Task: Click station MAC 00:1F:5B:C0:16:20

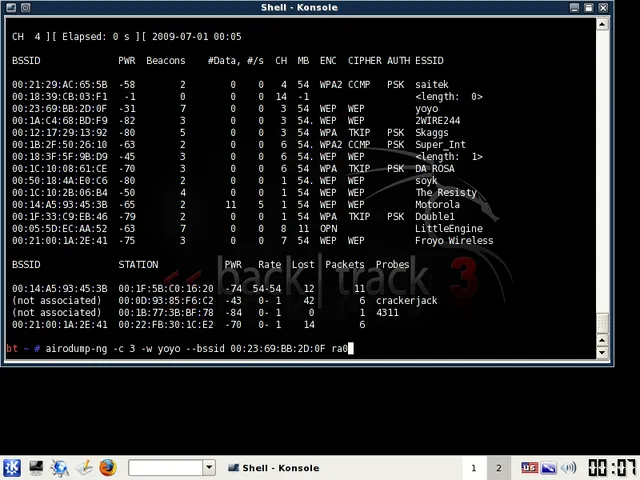Action: pyautogui.click(x=166, y=289)
